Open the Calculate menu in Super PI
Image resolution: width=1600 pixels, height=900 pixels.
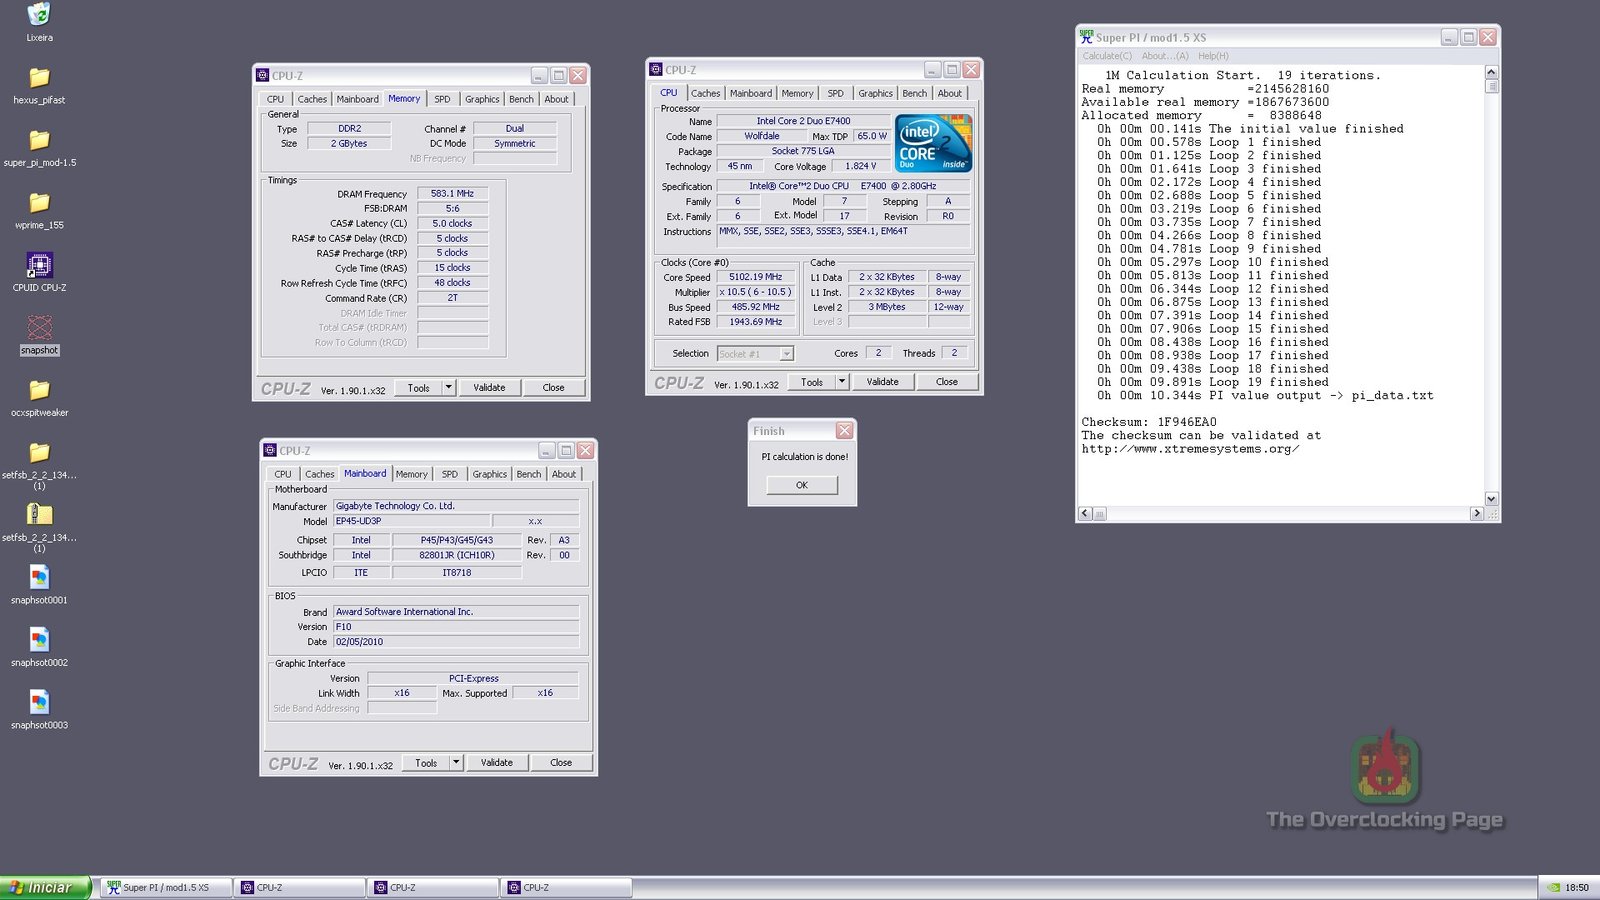point(1107,56)
